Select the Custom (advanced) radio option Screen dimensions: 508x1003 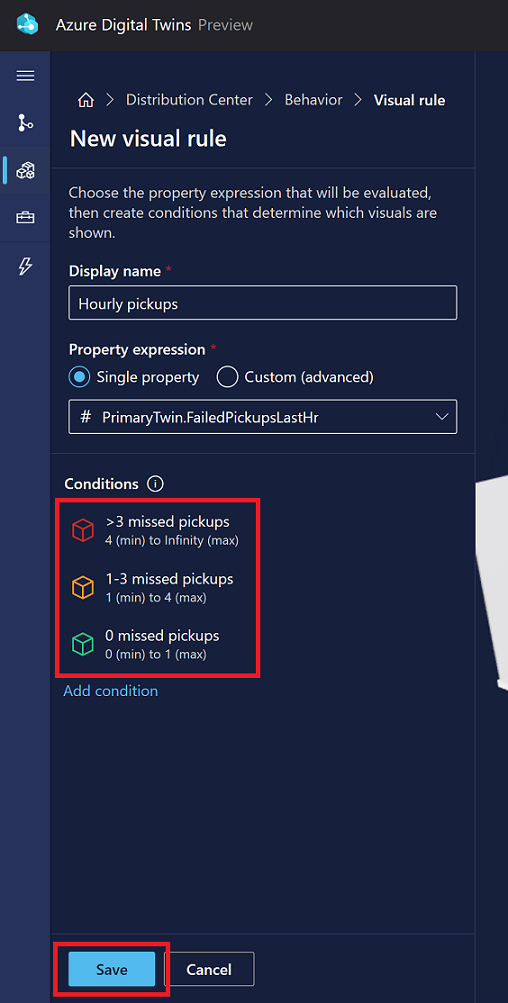pyautogui.click(x=295, y=377)
